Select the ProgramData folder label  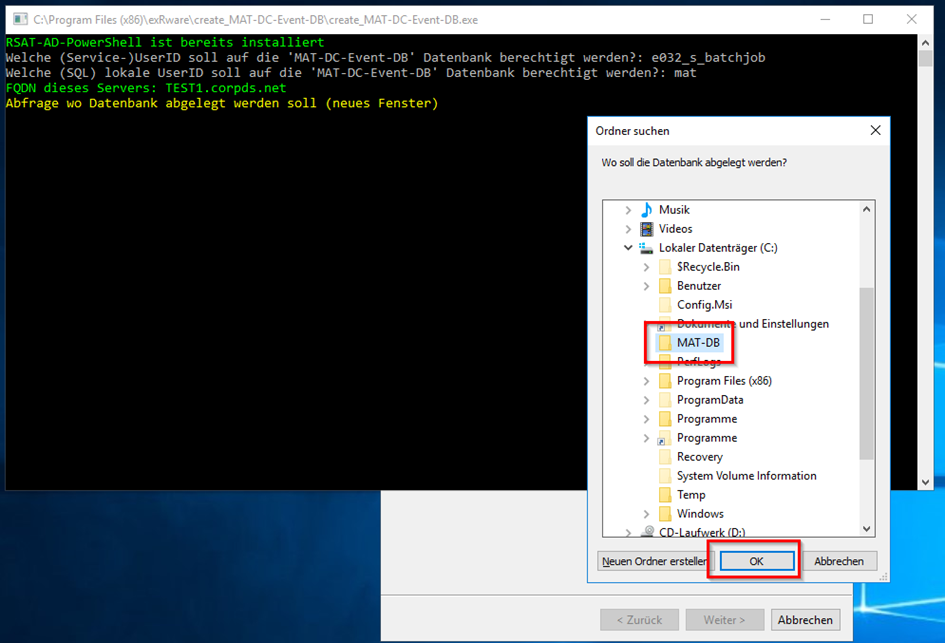pyautogui.click(x=709, y=400)
